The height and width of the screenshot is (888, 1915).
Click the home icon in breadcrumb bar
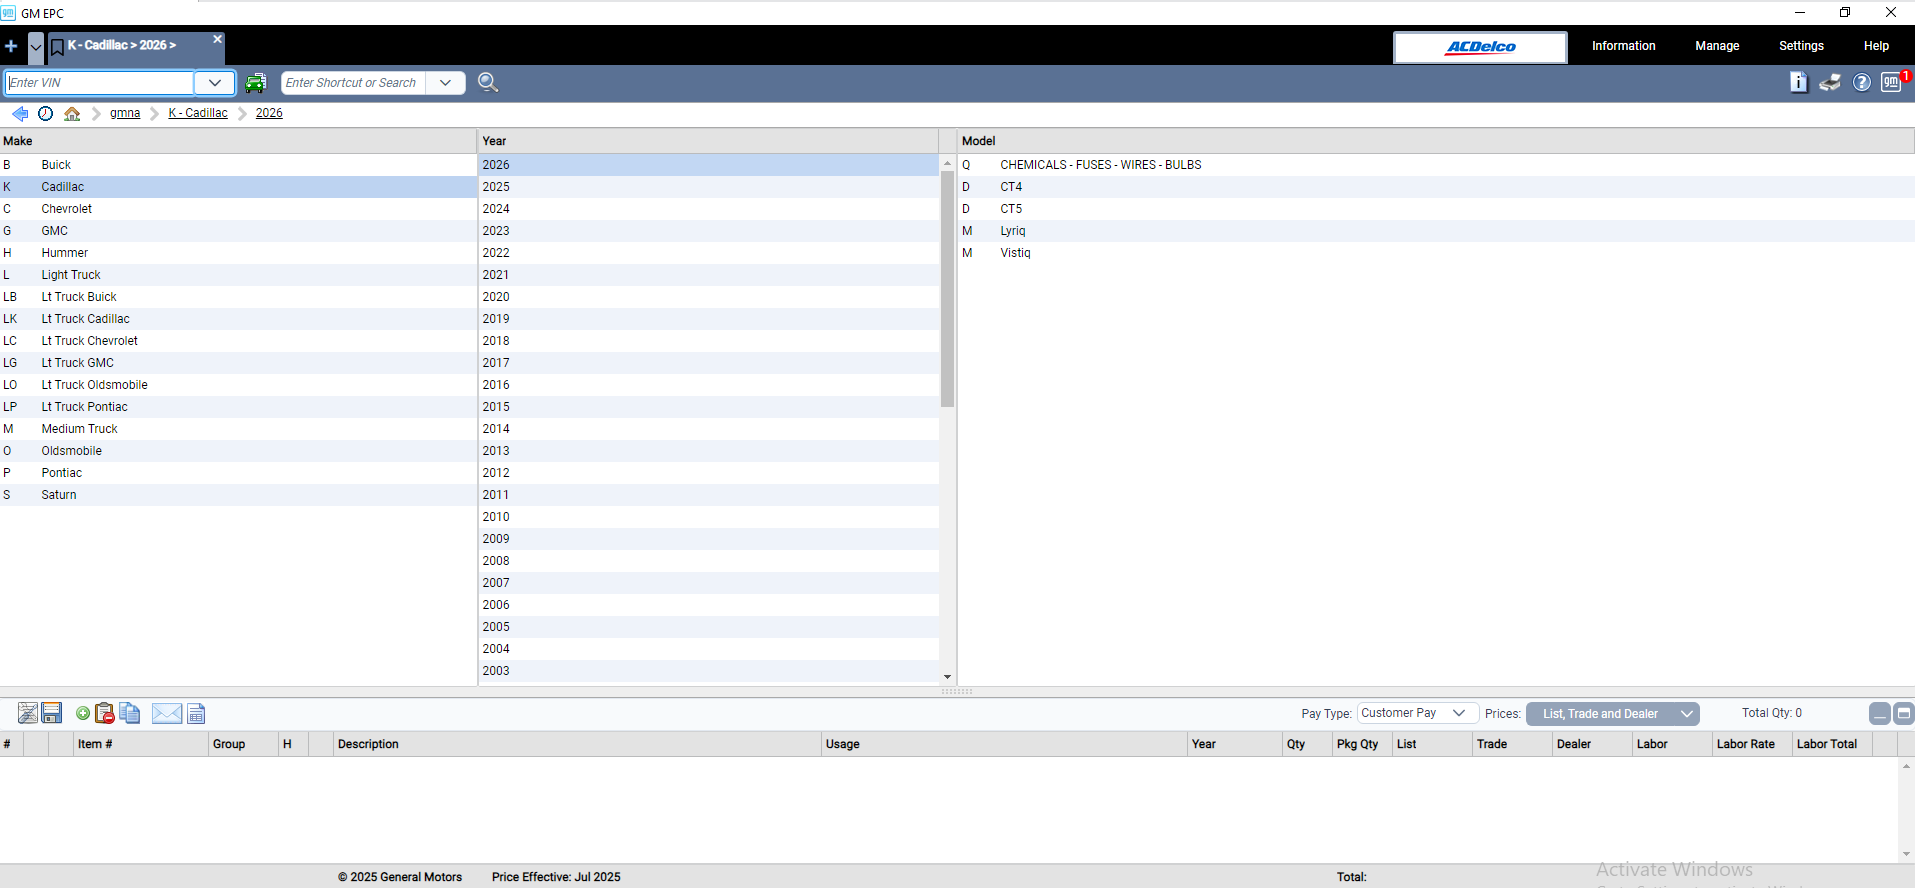(x=72, y=114)
